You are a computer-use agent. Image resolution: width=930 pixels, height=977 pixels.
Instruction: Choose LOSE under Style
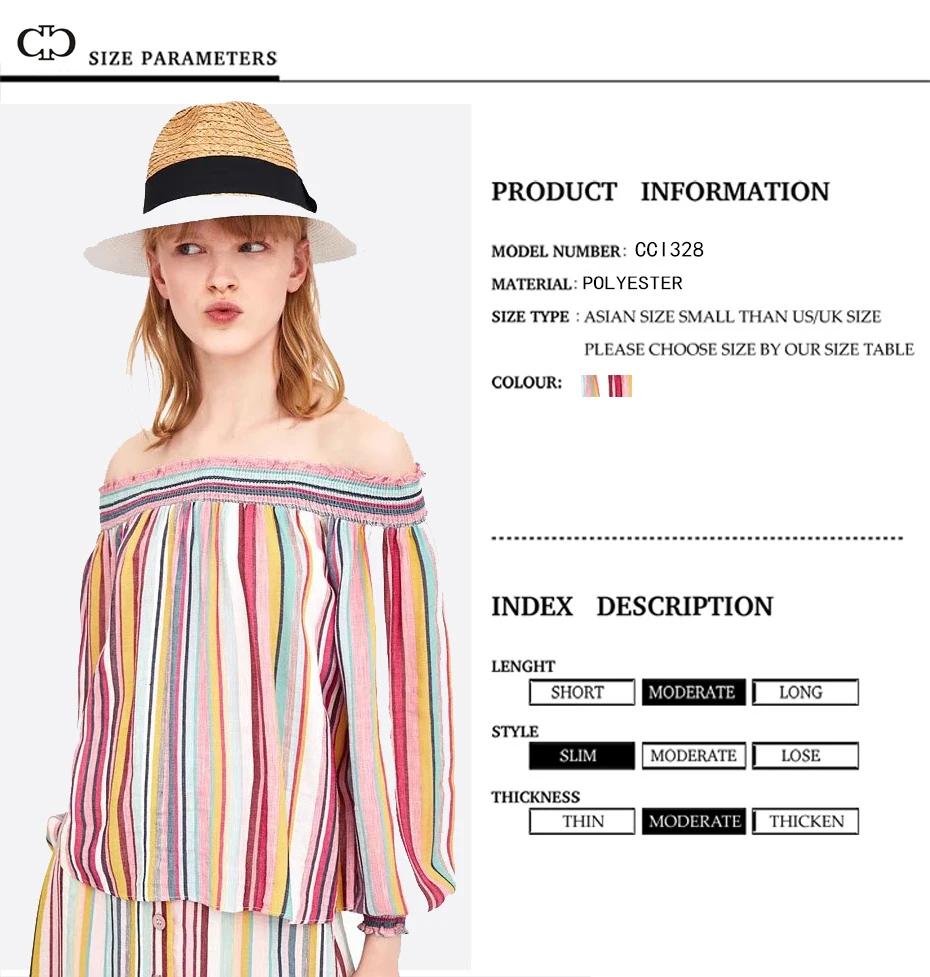point(805,756)
